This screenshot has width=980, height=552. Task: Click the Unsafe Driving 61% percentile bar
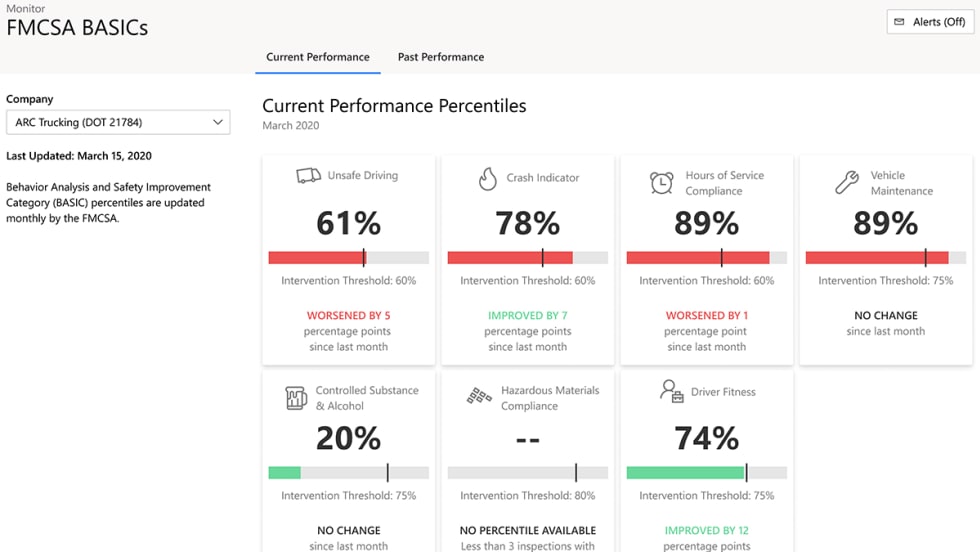point(348,257)
